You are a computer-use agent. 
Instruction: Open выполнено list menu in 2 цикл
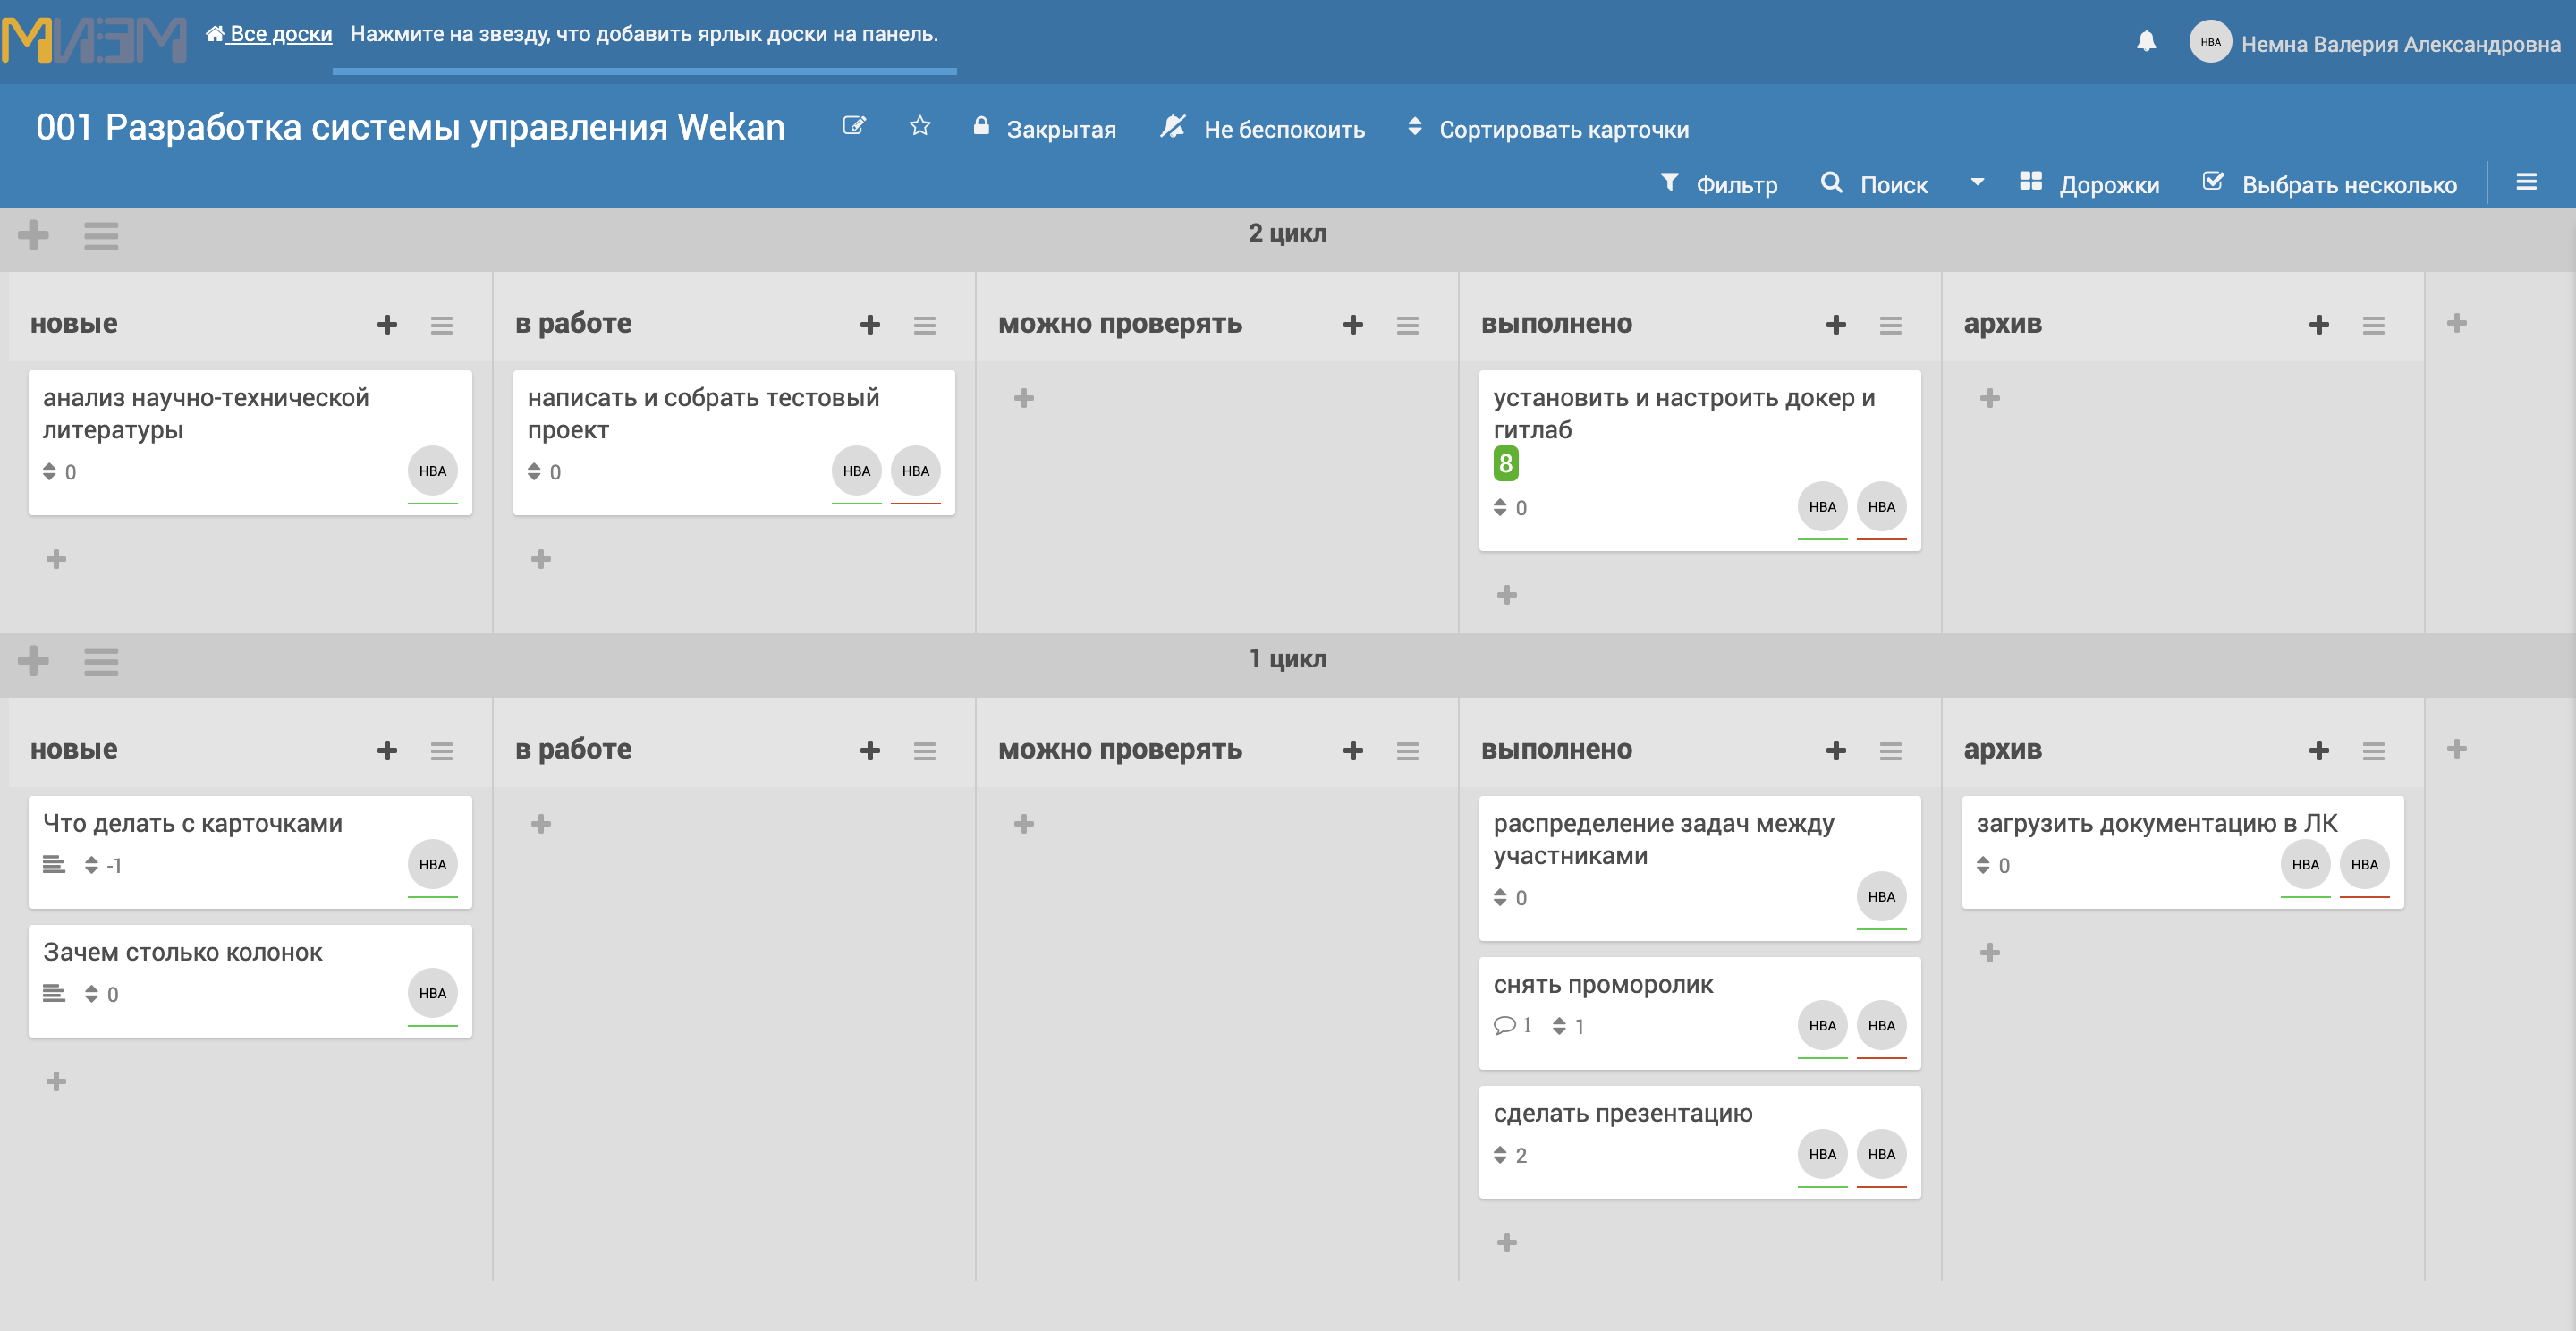tap(1891, 325)
